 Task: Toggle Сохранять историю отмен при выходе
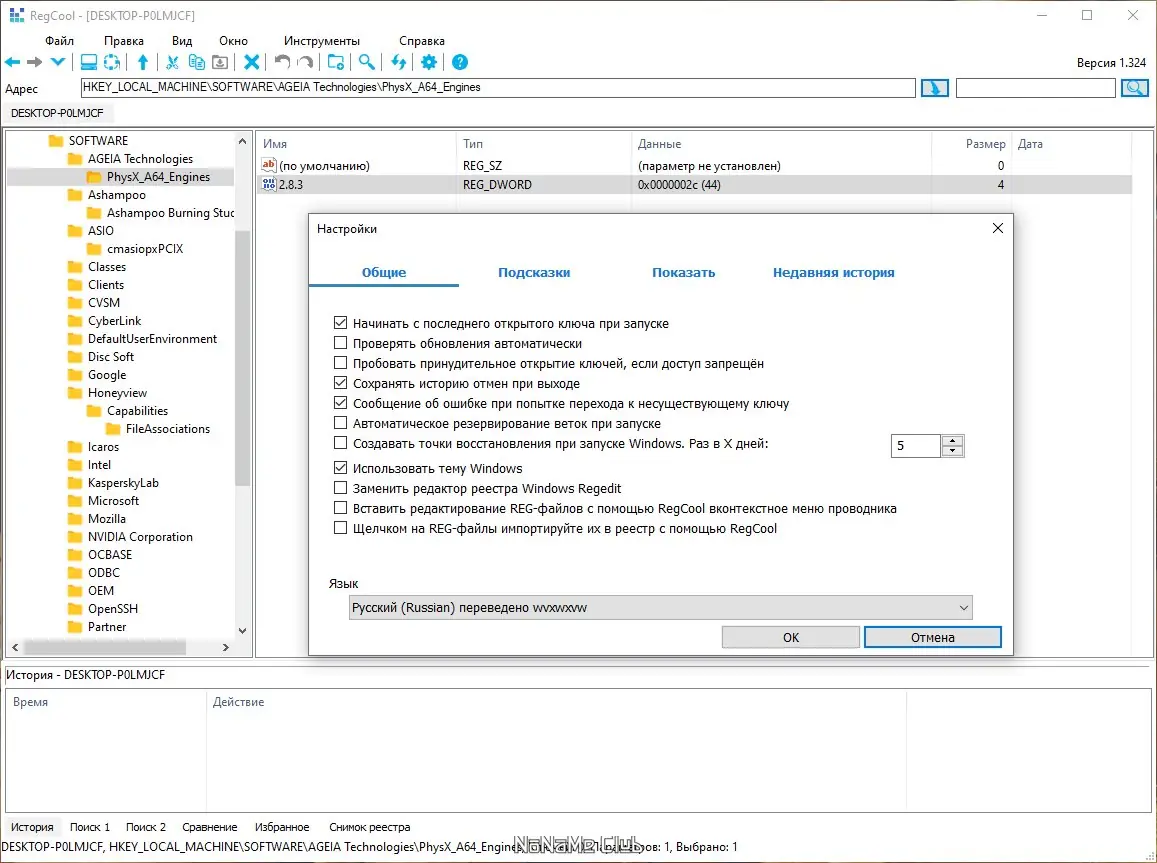340,382
